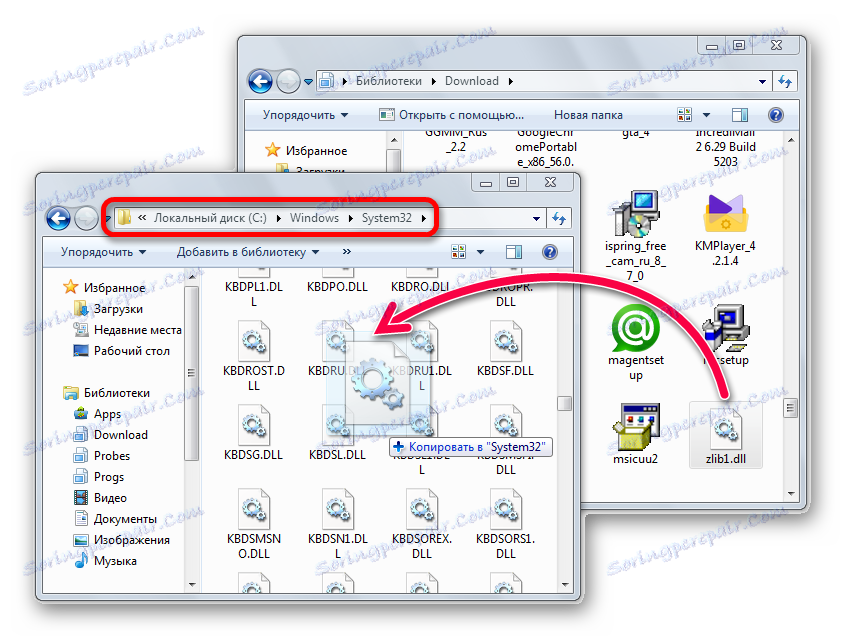Toggle the preview pane in System32 window
The height and width of the screenshot is (637, 844).
(x=515, y=252)
